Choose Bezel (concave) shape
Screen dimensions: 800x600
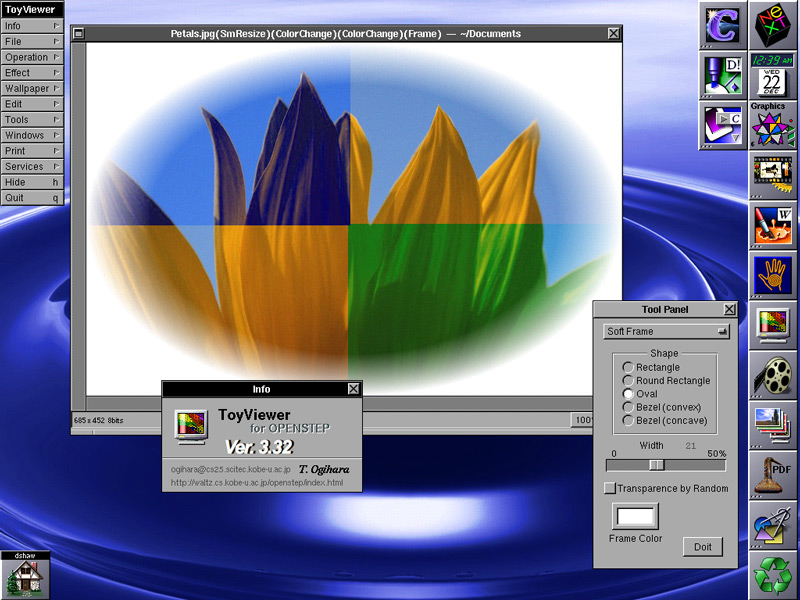[665, 420]
